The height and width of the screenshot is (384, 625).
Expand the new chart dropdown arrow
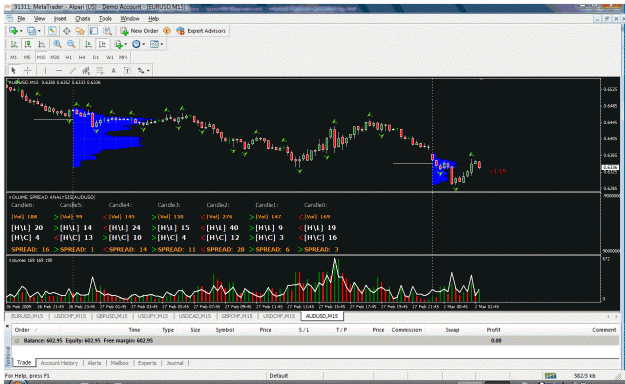click(x=21, y=31)
